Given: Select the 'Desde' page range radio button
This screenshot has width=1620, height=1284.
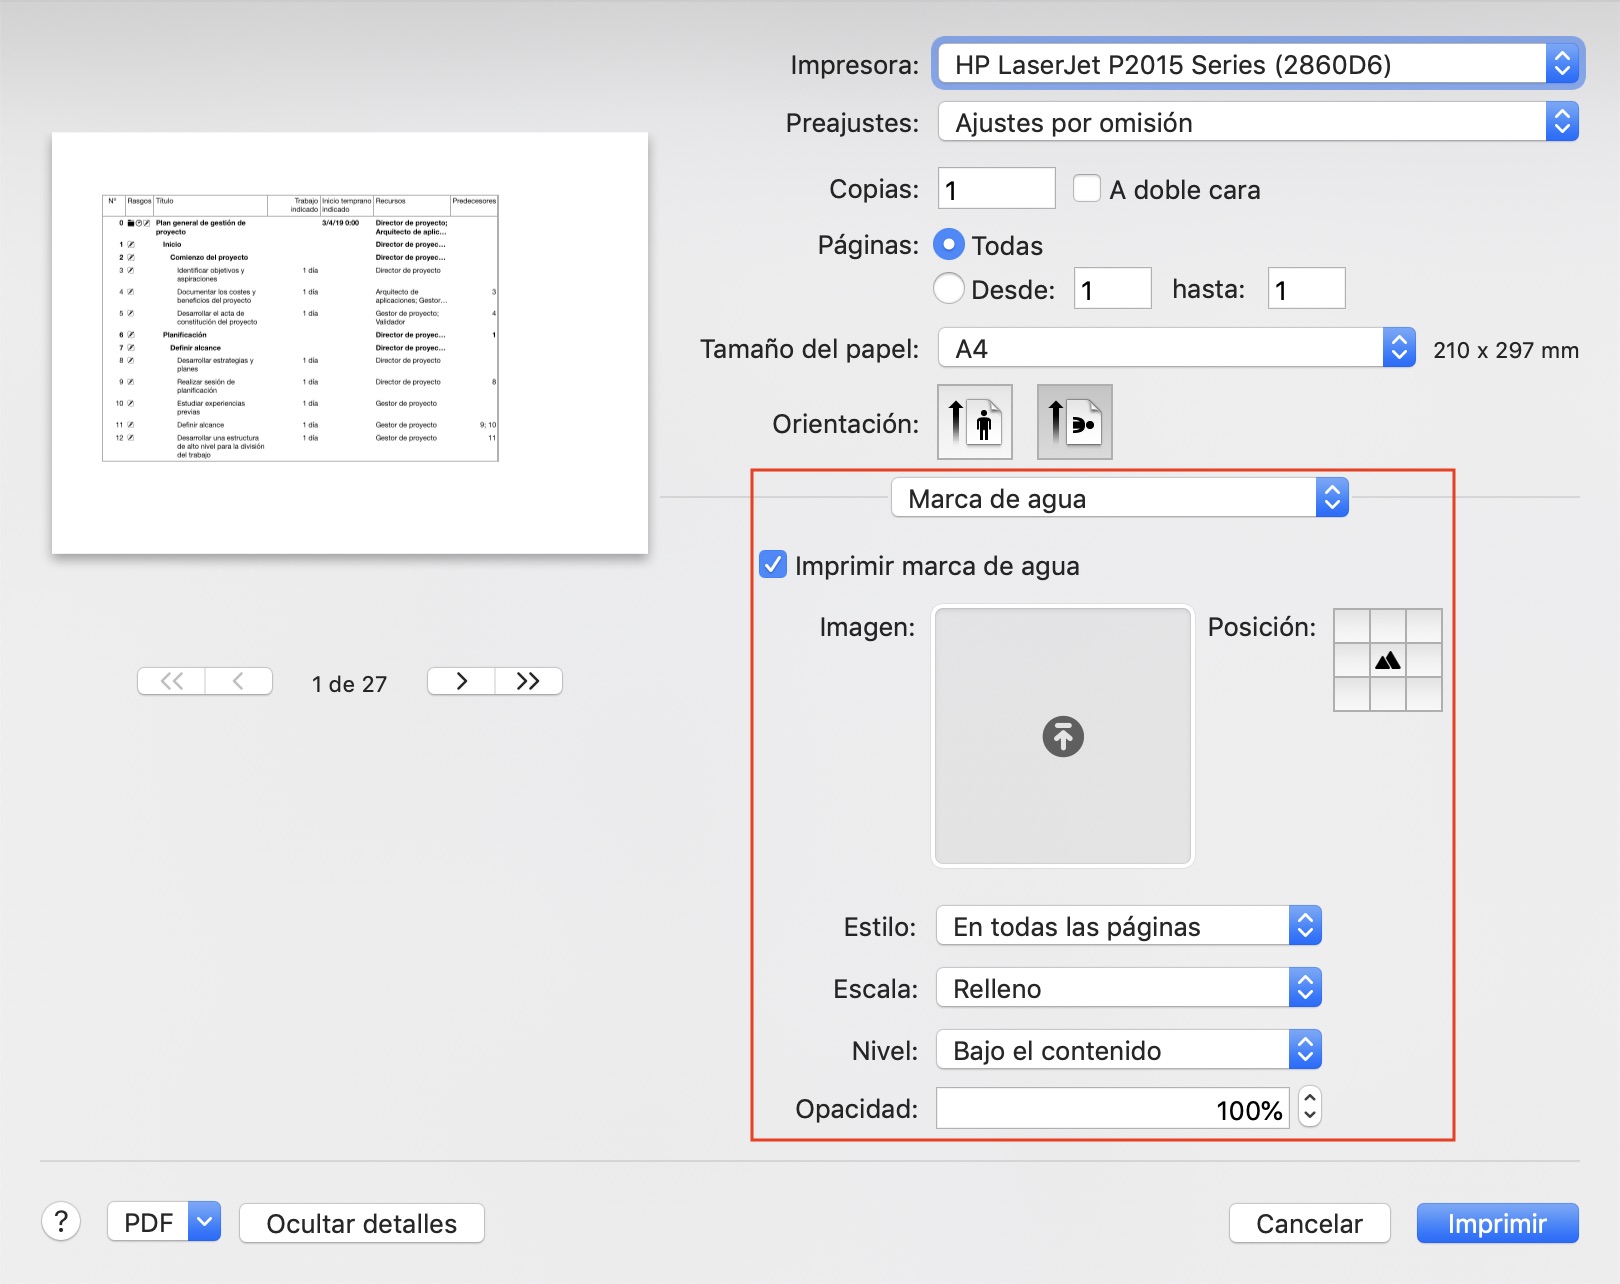Looking at the screenshot, I should tap(948, 289).
